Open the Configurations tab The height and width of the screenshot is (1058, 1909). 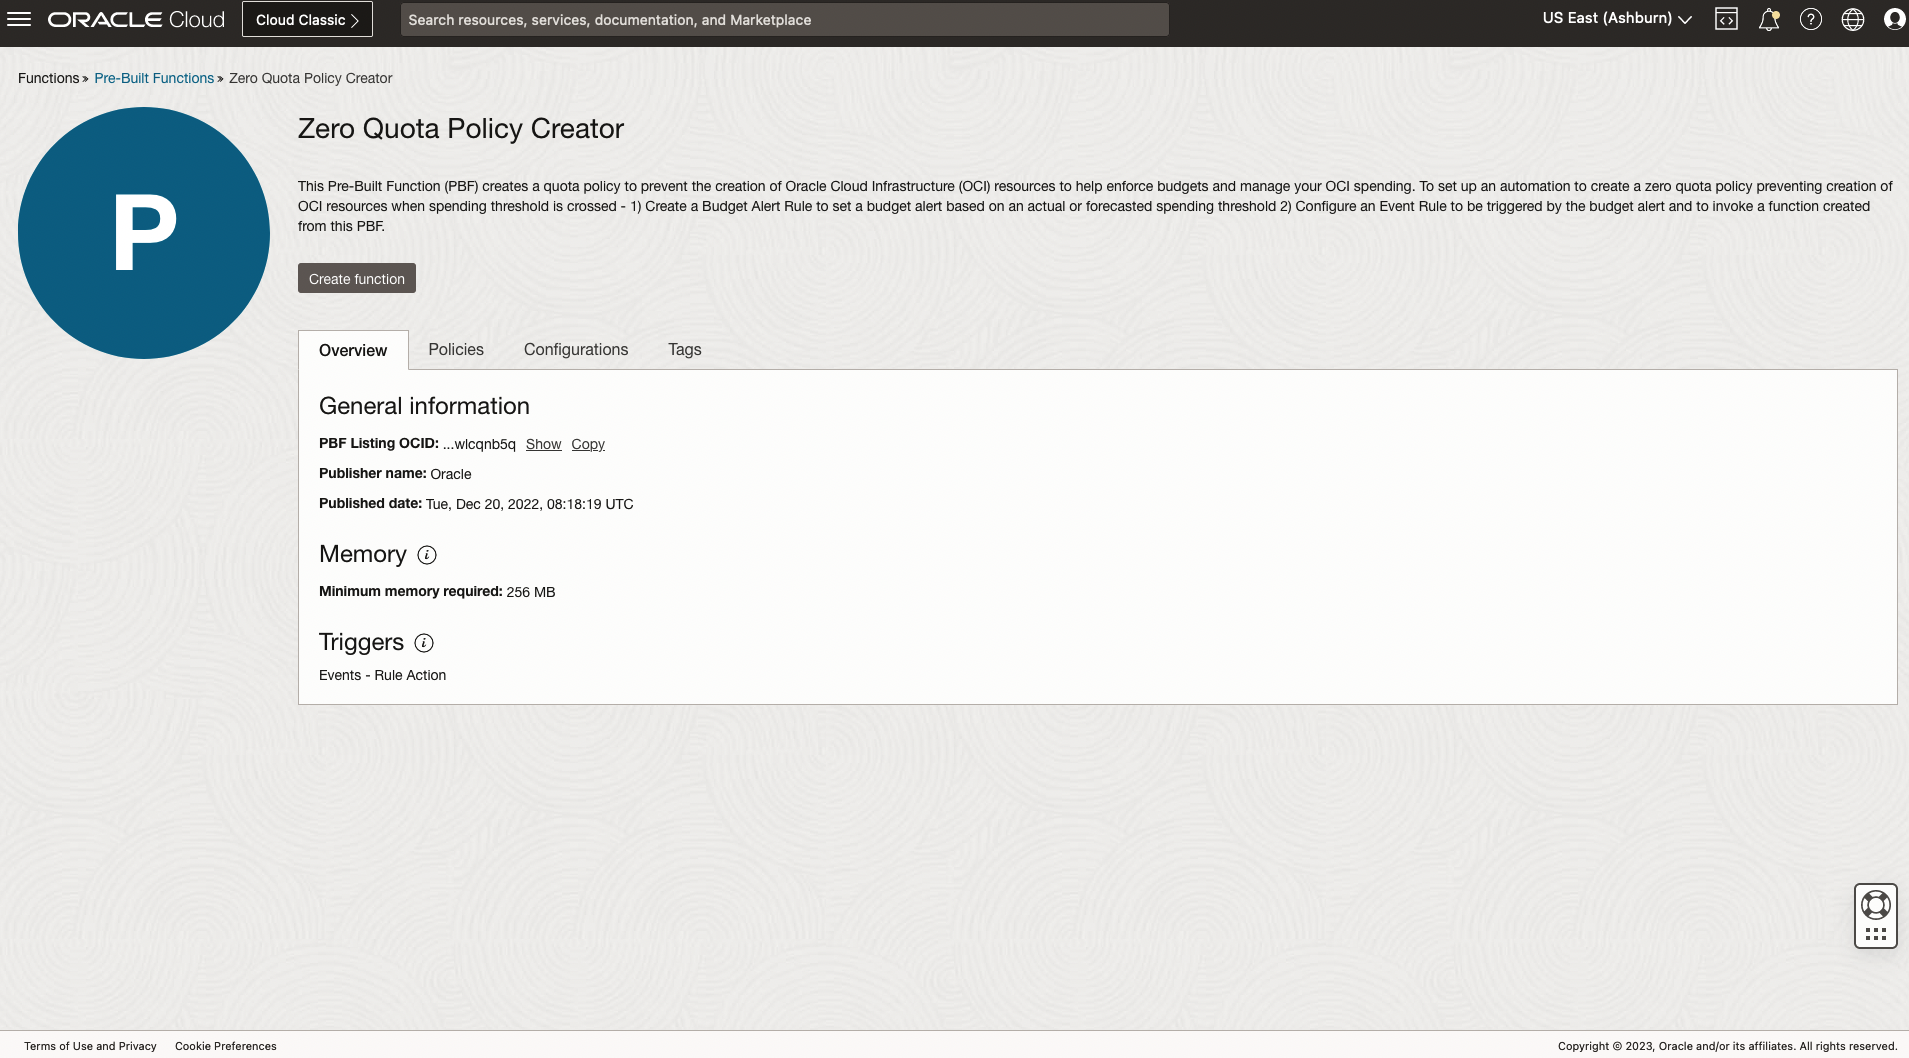pyautogui.click(x=576, y=350)
